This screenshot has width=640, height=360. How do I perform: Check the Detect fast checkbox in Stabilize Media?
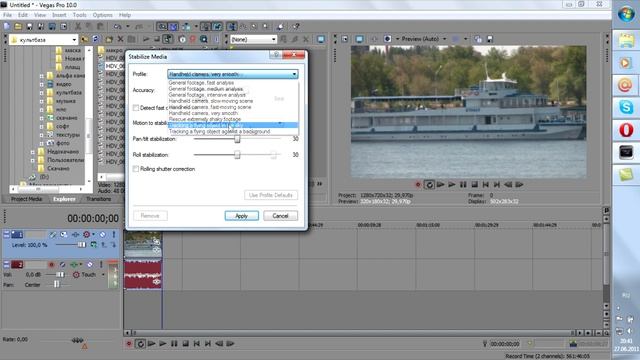pyautogui.click(x=136, y=108)
